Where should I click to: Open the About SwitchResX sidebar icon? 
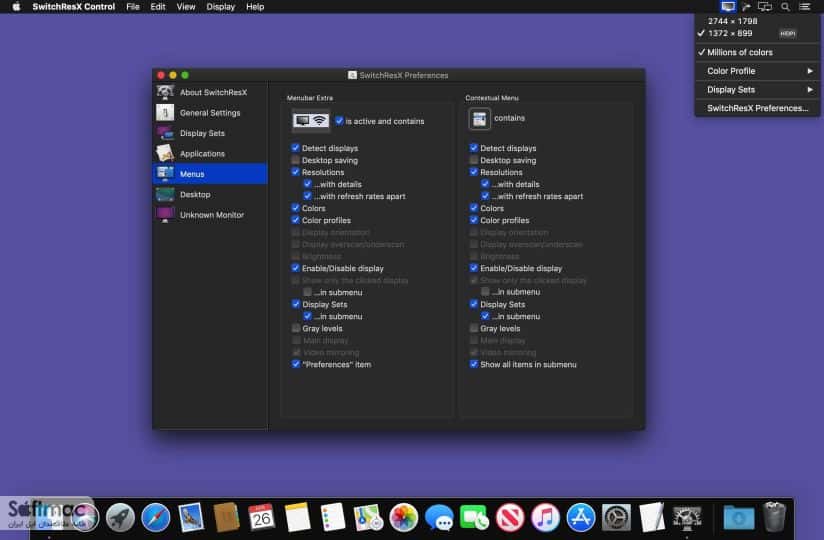tap(165, 92)
